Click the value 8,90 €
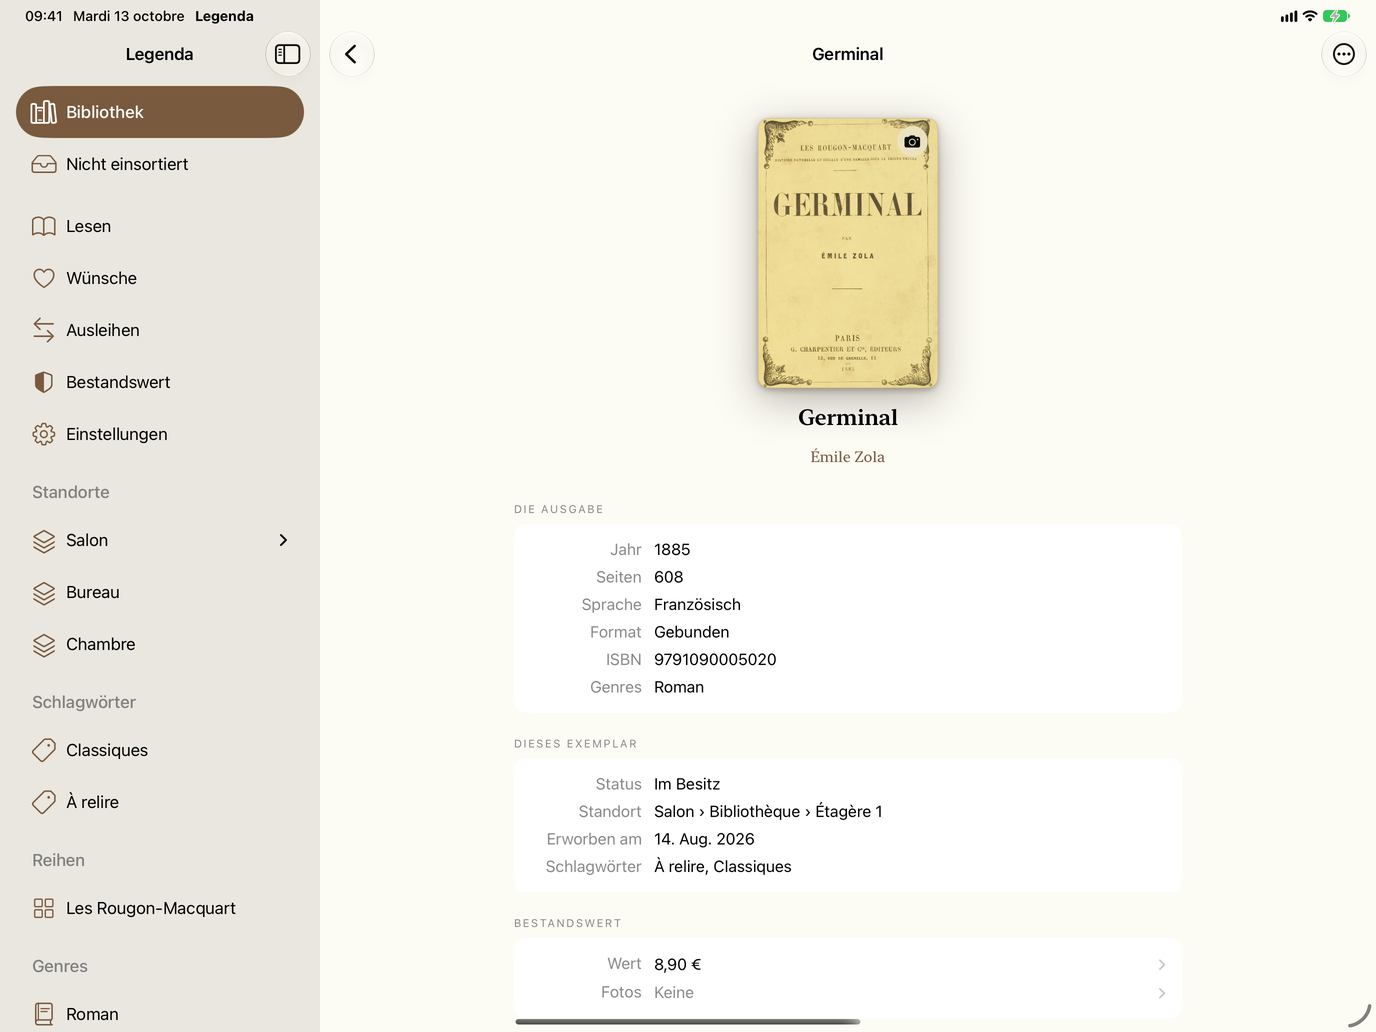The image size is (1376, 1032). pyautogui.click(x=678, y=965)
